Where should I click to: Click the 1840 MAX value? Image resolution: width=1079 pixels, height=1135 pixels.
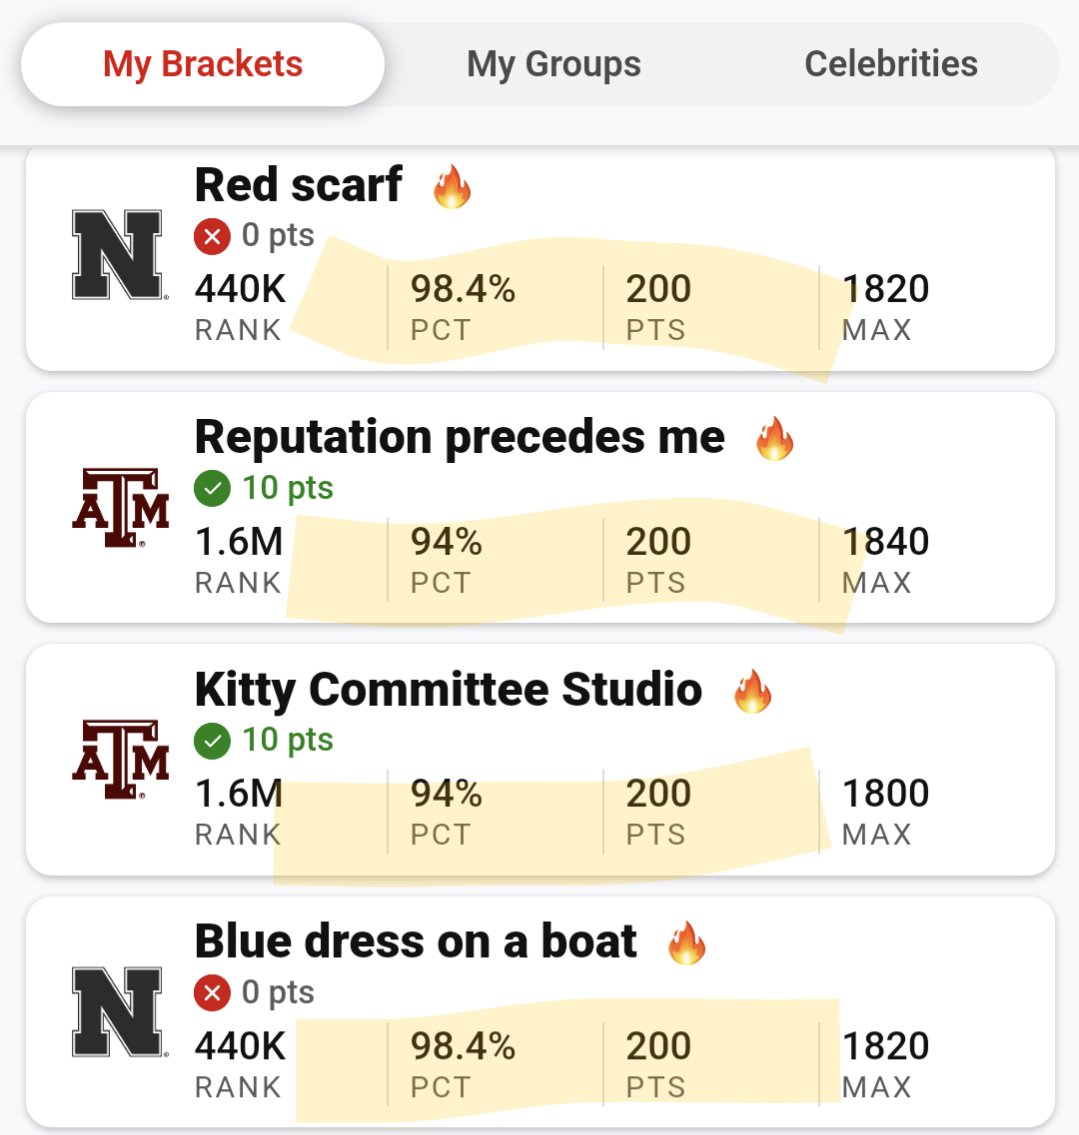click(885, 560)
